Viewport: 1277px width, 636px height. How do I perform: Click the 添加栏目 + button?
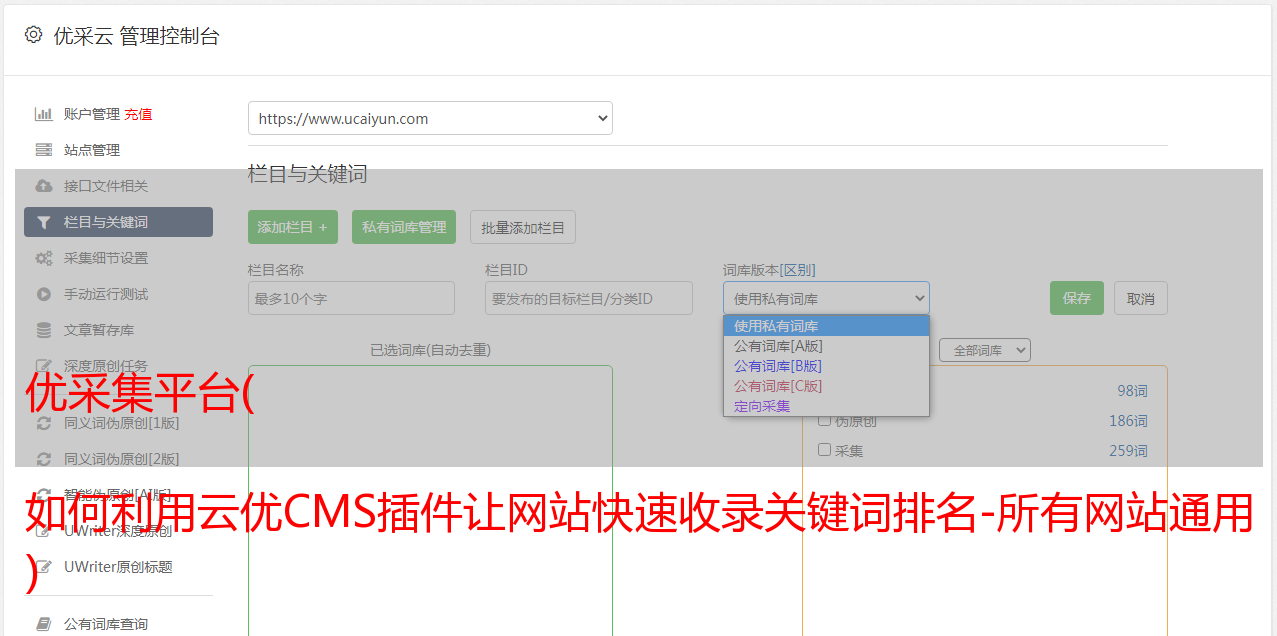pyautogui.click(x=293, y=227)
